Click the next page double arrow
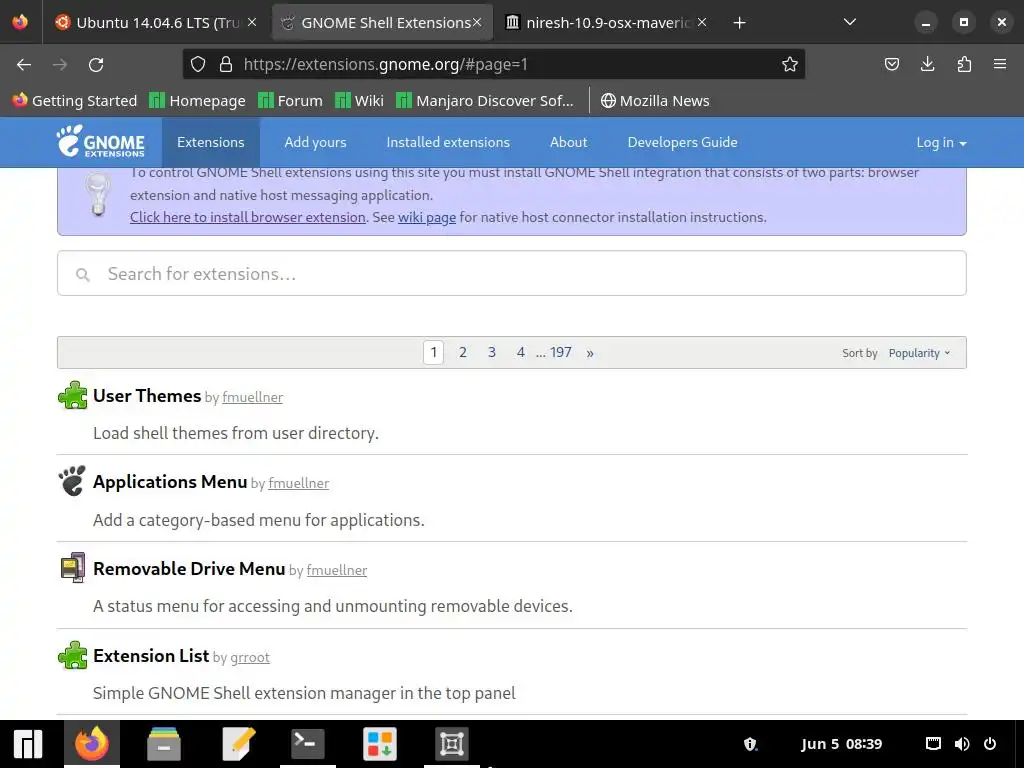The image size is (1024, 768). tap(590, 353)
